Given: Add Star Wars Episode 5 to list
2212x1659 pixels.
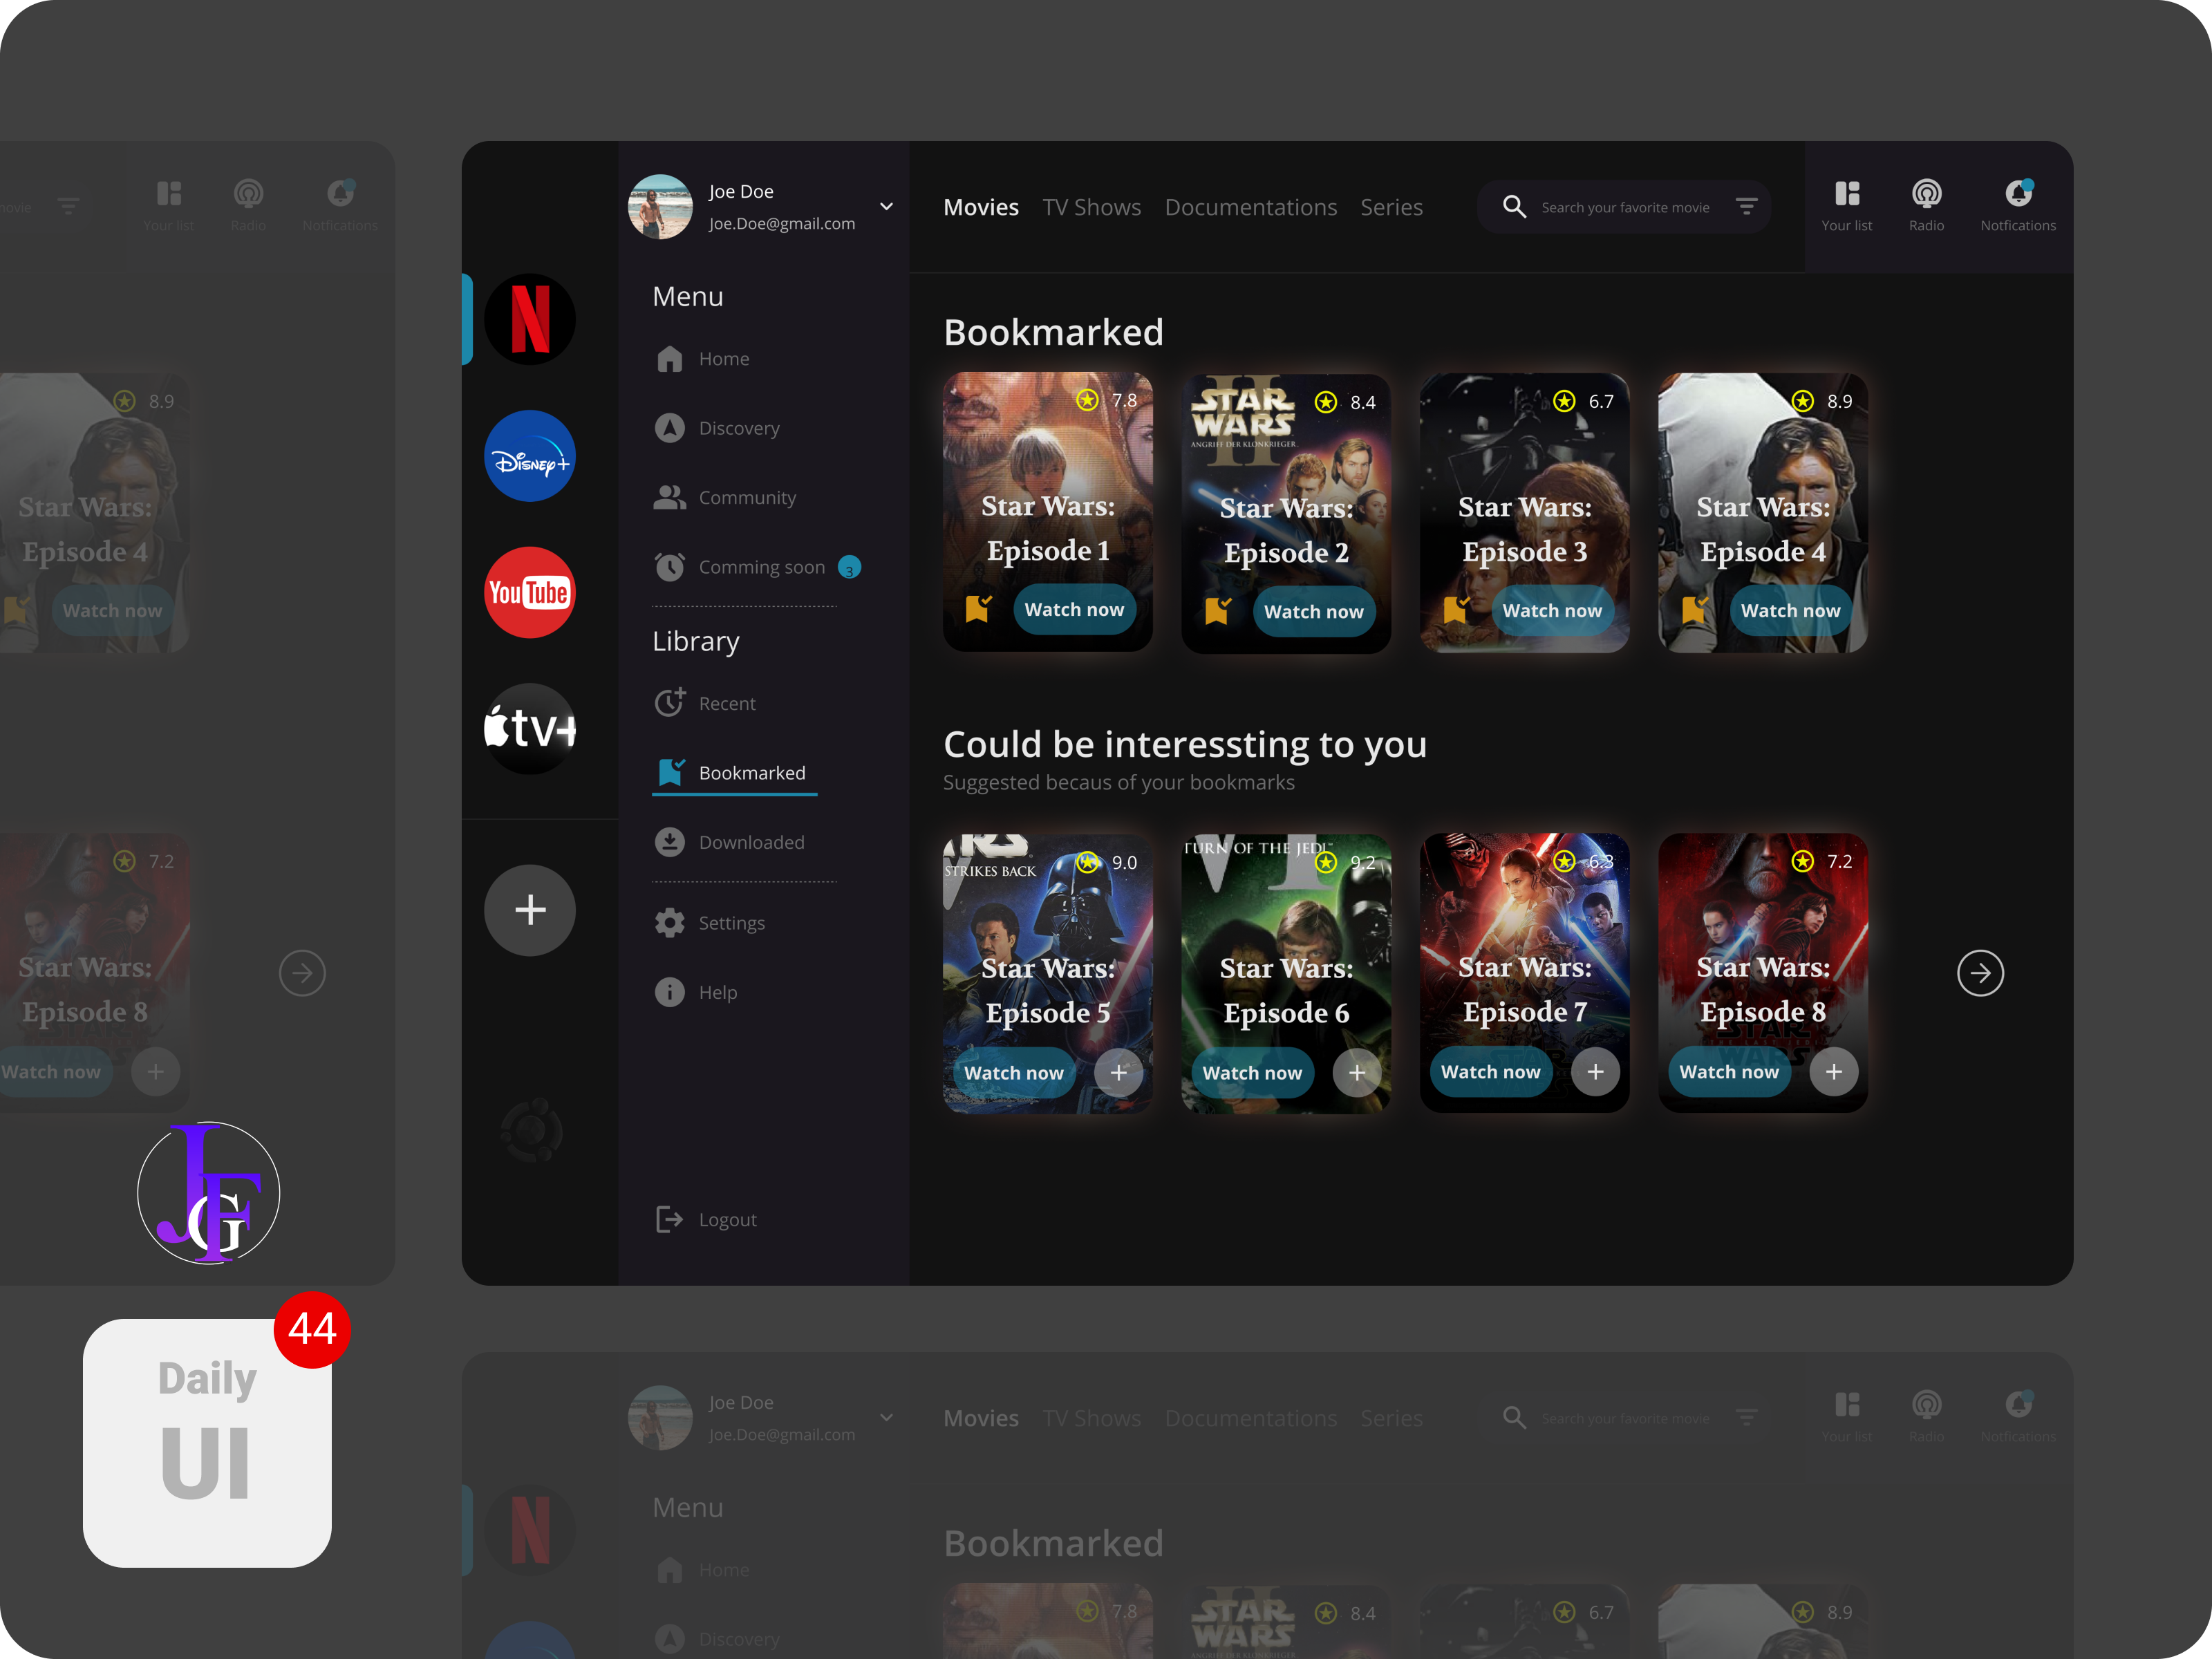Looking at the screenshot, I should [1118, 1073].
